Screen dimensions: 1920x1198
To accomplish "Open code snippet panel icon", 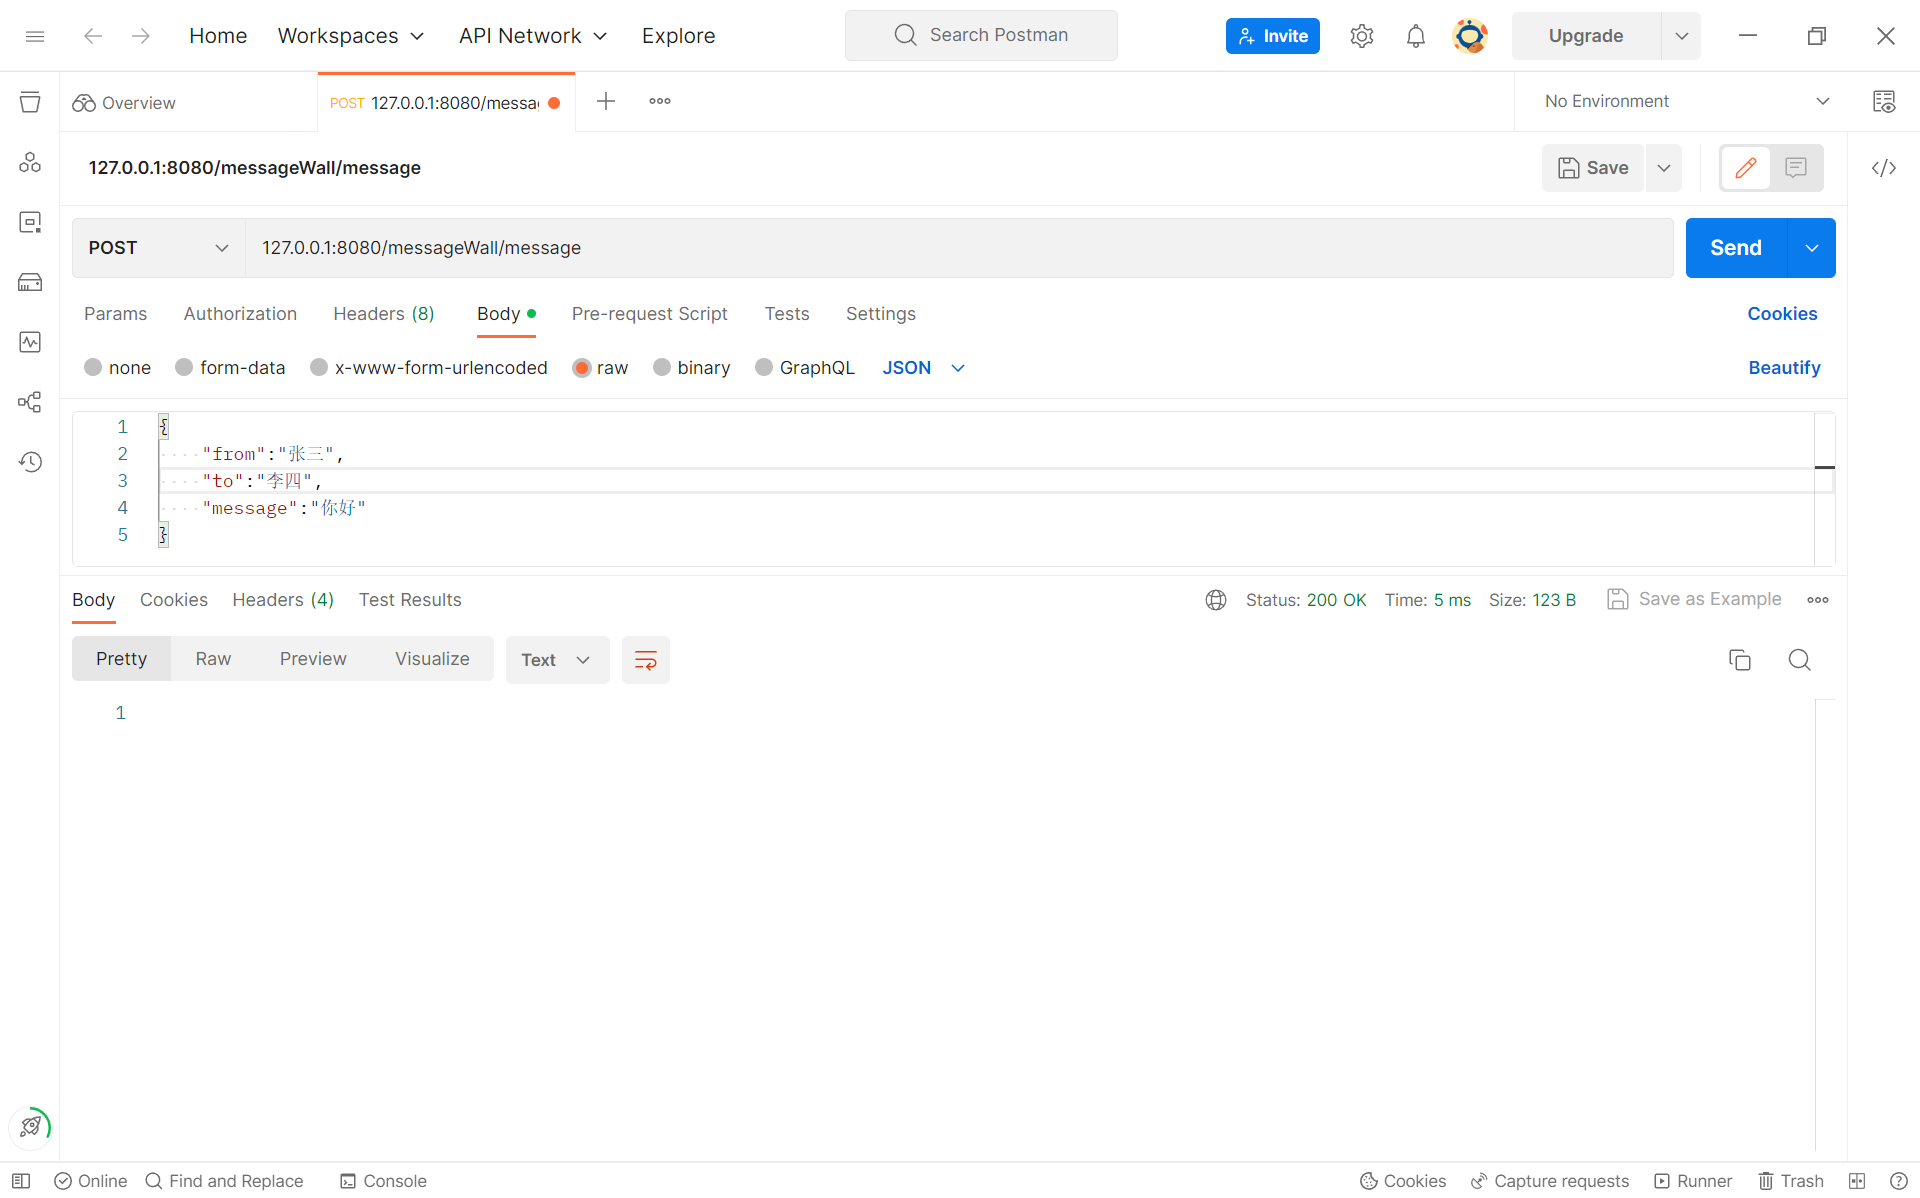I will pos(1884,168).
